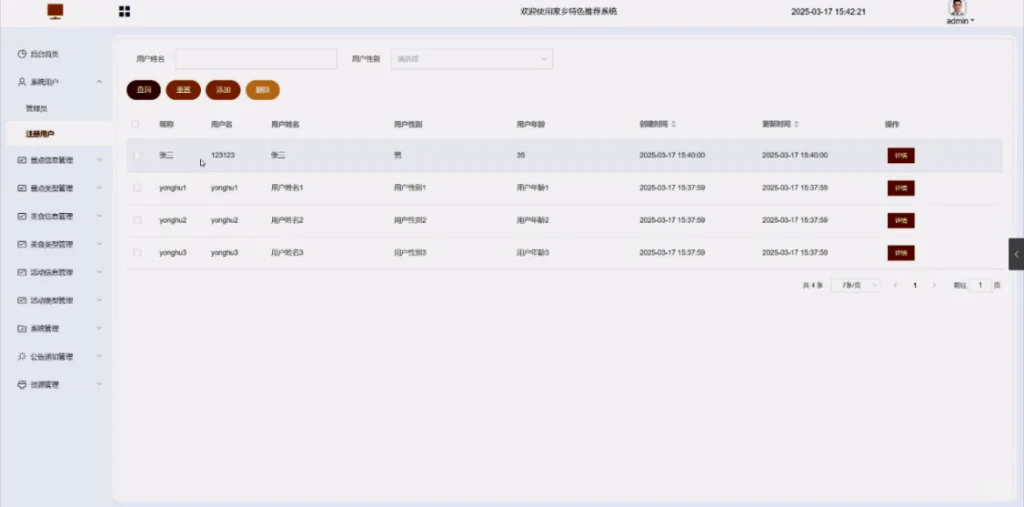Viewport: 1024px width, 507px height.
Task: Expand the 活动信息管理 chevron
Action: [99, 272]
